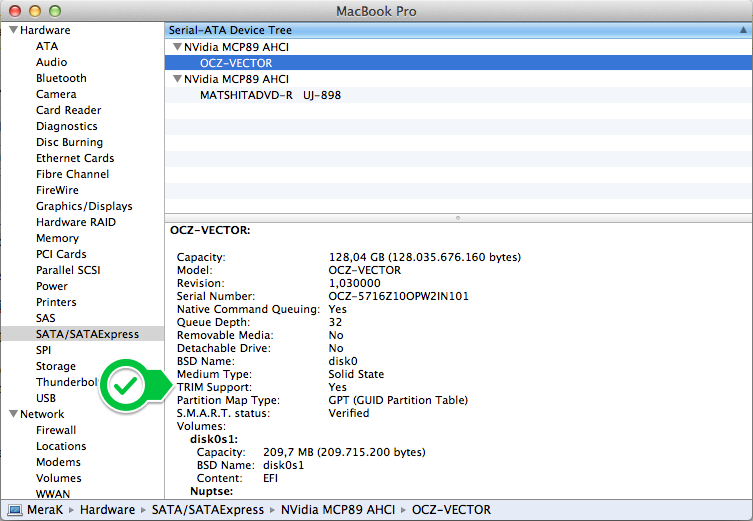Viewport: 753px width, 521px height.
Task: Open Fibre Channel section
Action: coord(73,174)
